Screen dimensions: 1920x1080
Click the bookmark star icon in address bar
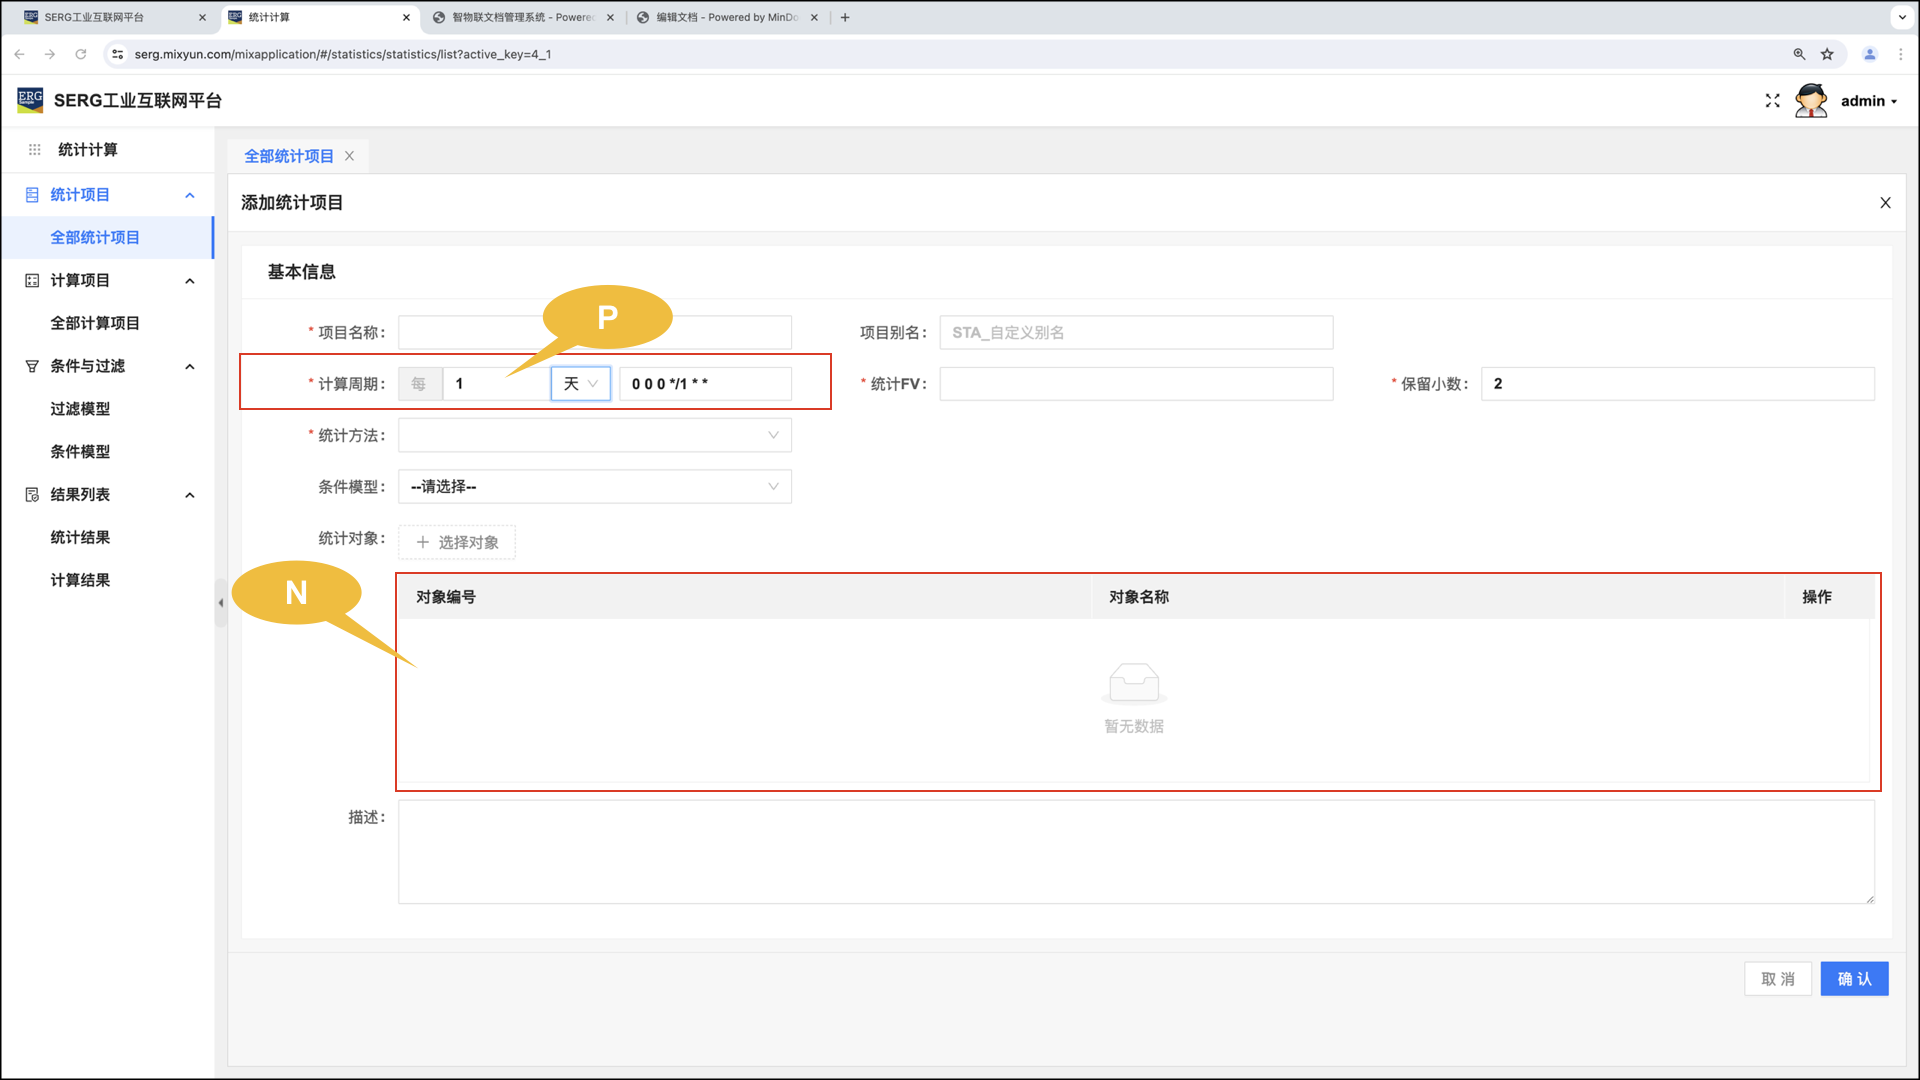[x=1827, y=54]
